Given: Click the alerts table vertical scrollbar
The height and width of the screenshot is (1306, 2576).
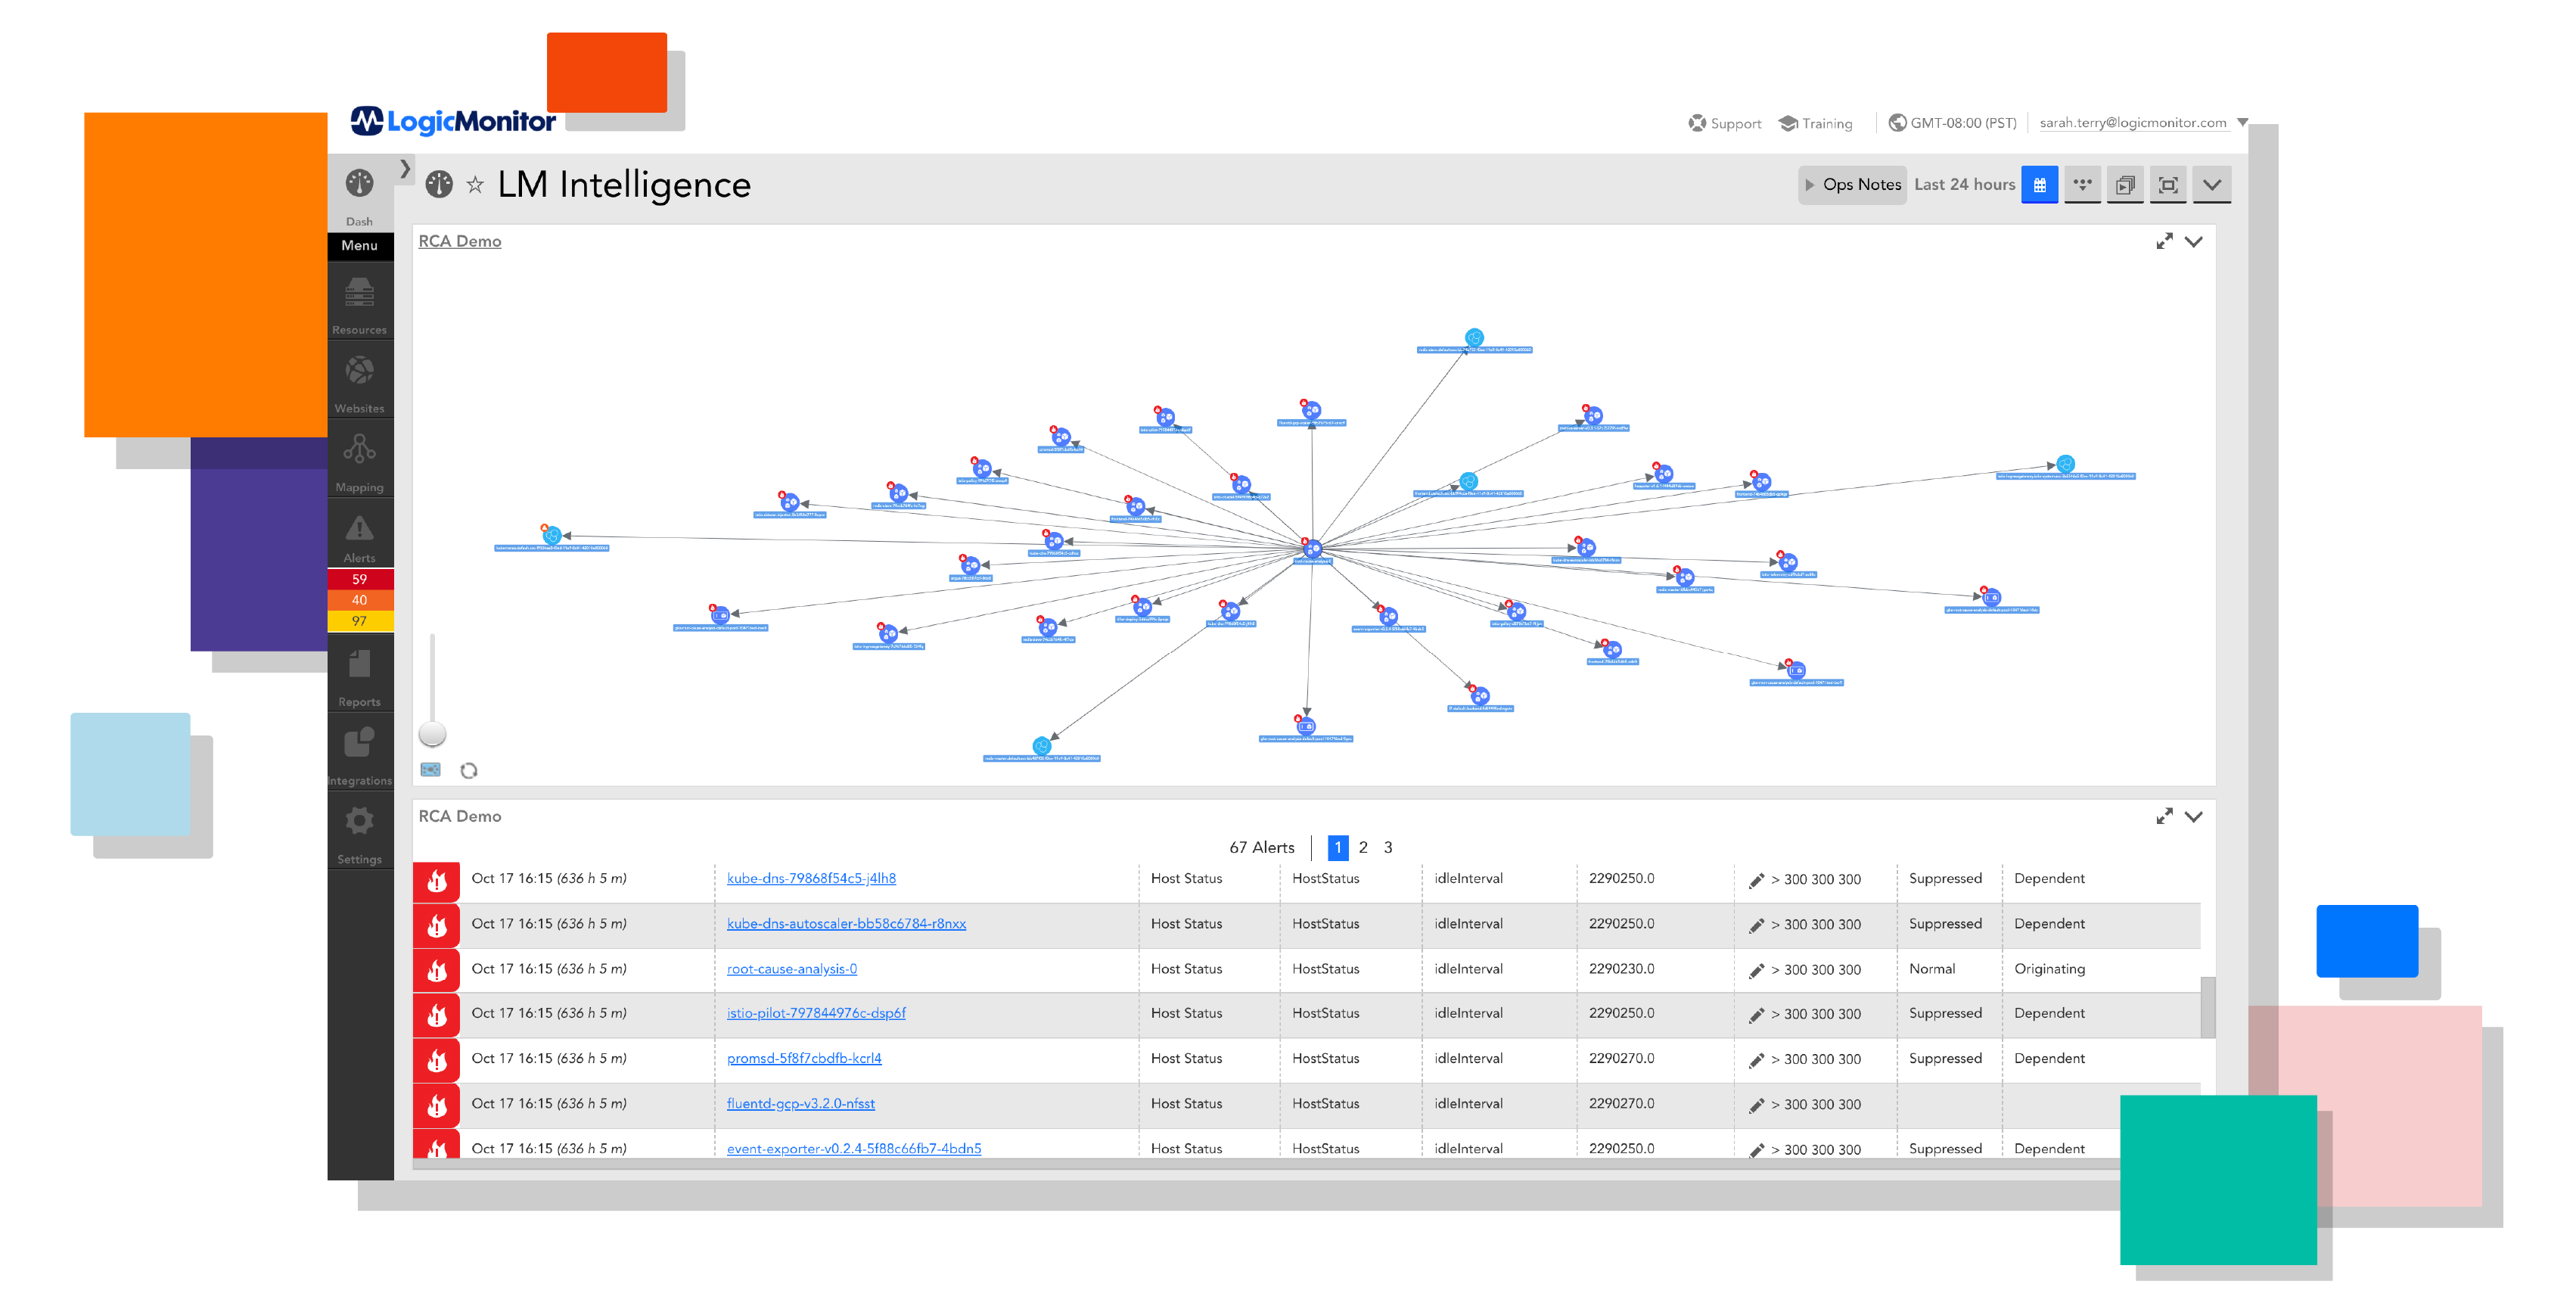Looking at the screenshot, I should click(x=2207, y=1006).
